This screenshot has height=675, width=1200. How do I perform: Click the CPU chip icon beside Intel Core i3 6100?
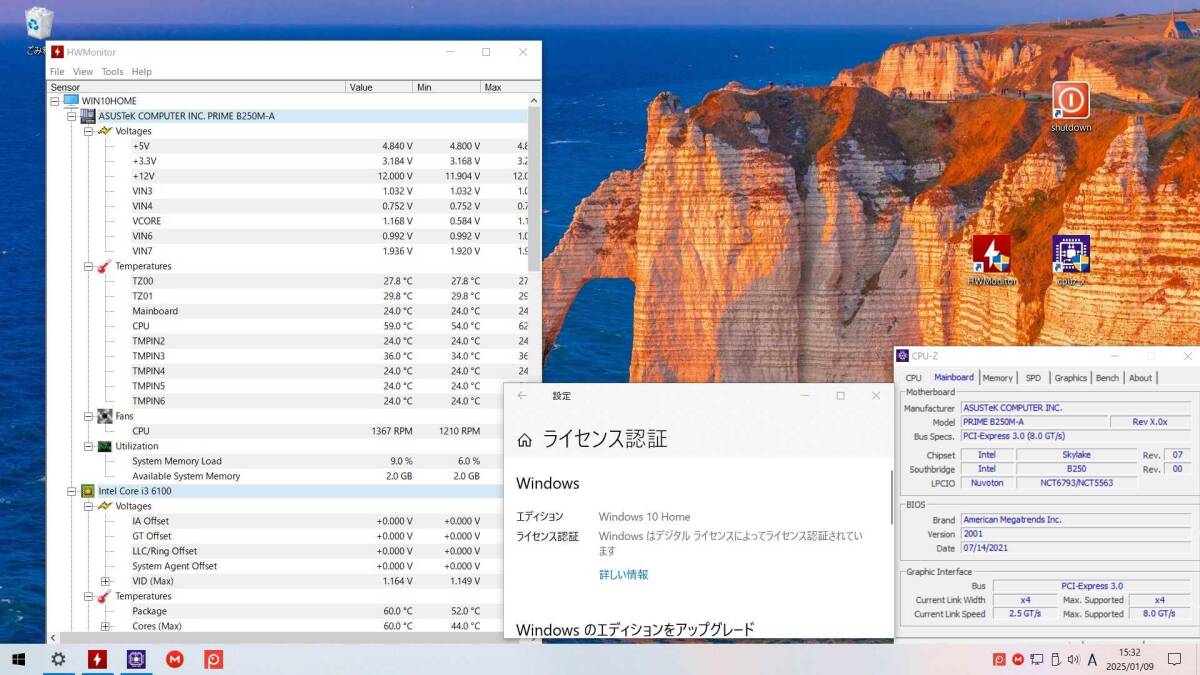click(88, 491)
